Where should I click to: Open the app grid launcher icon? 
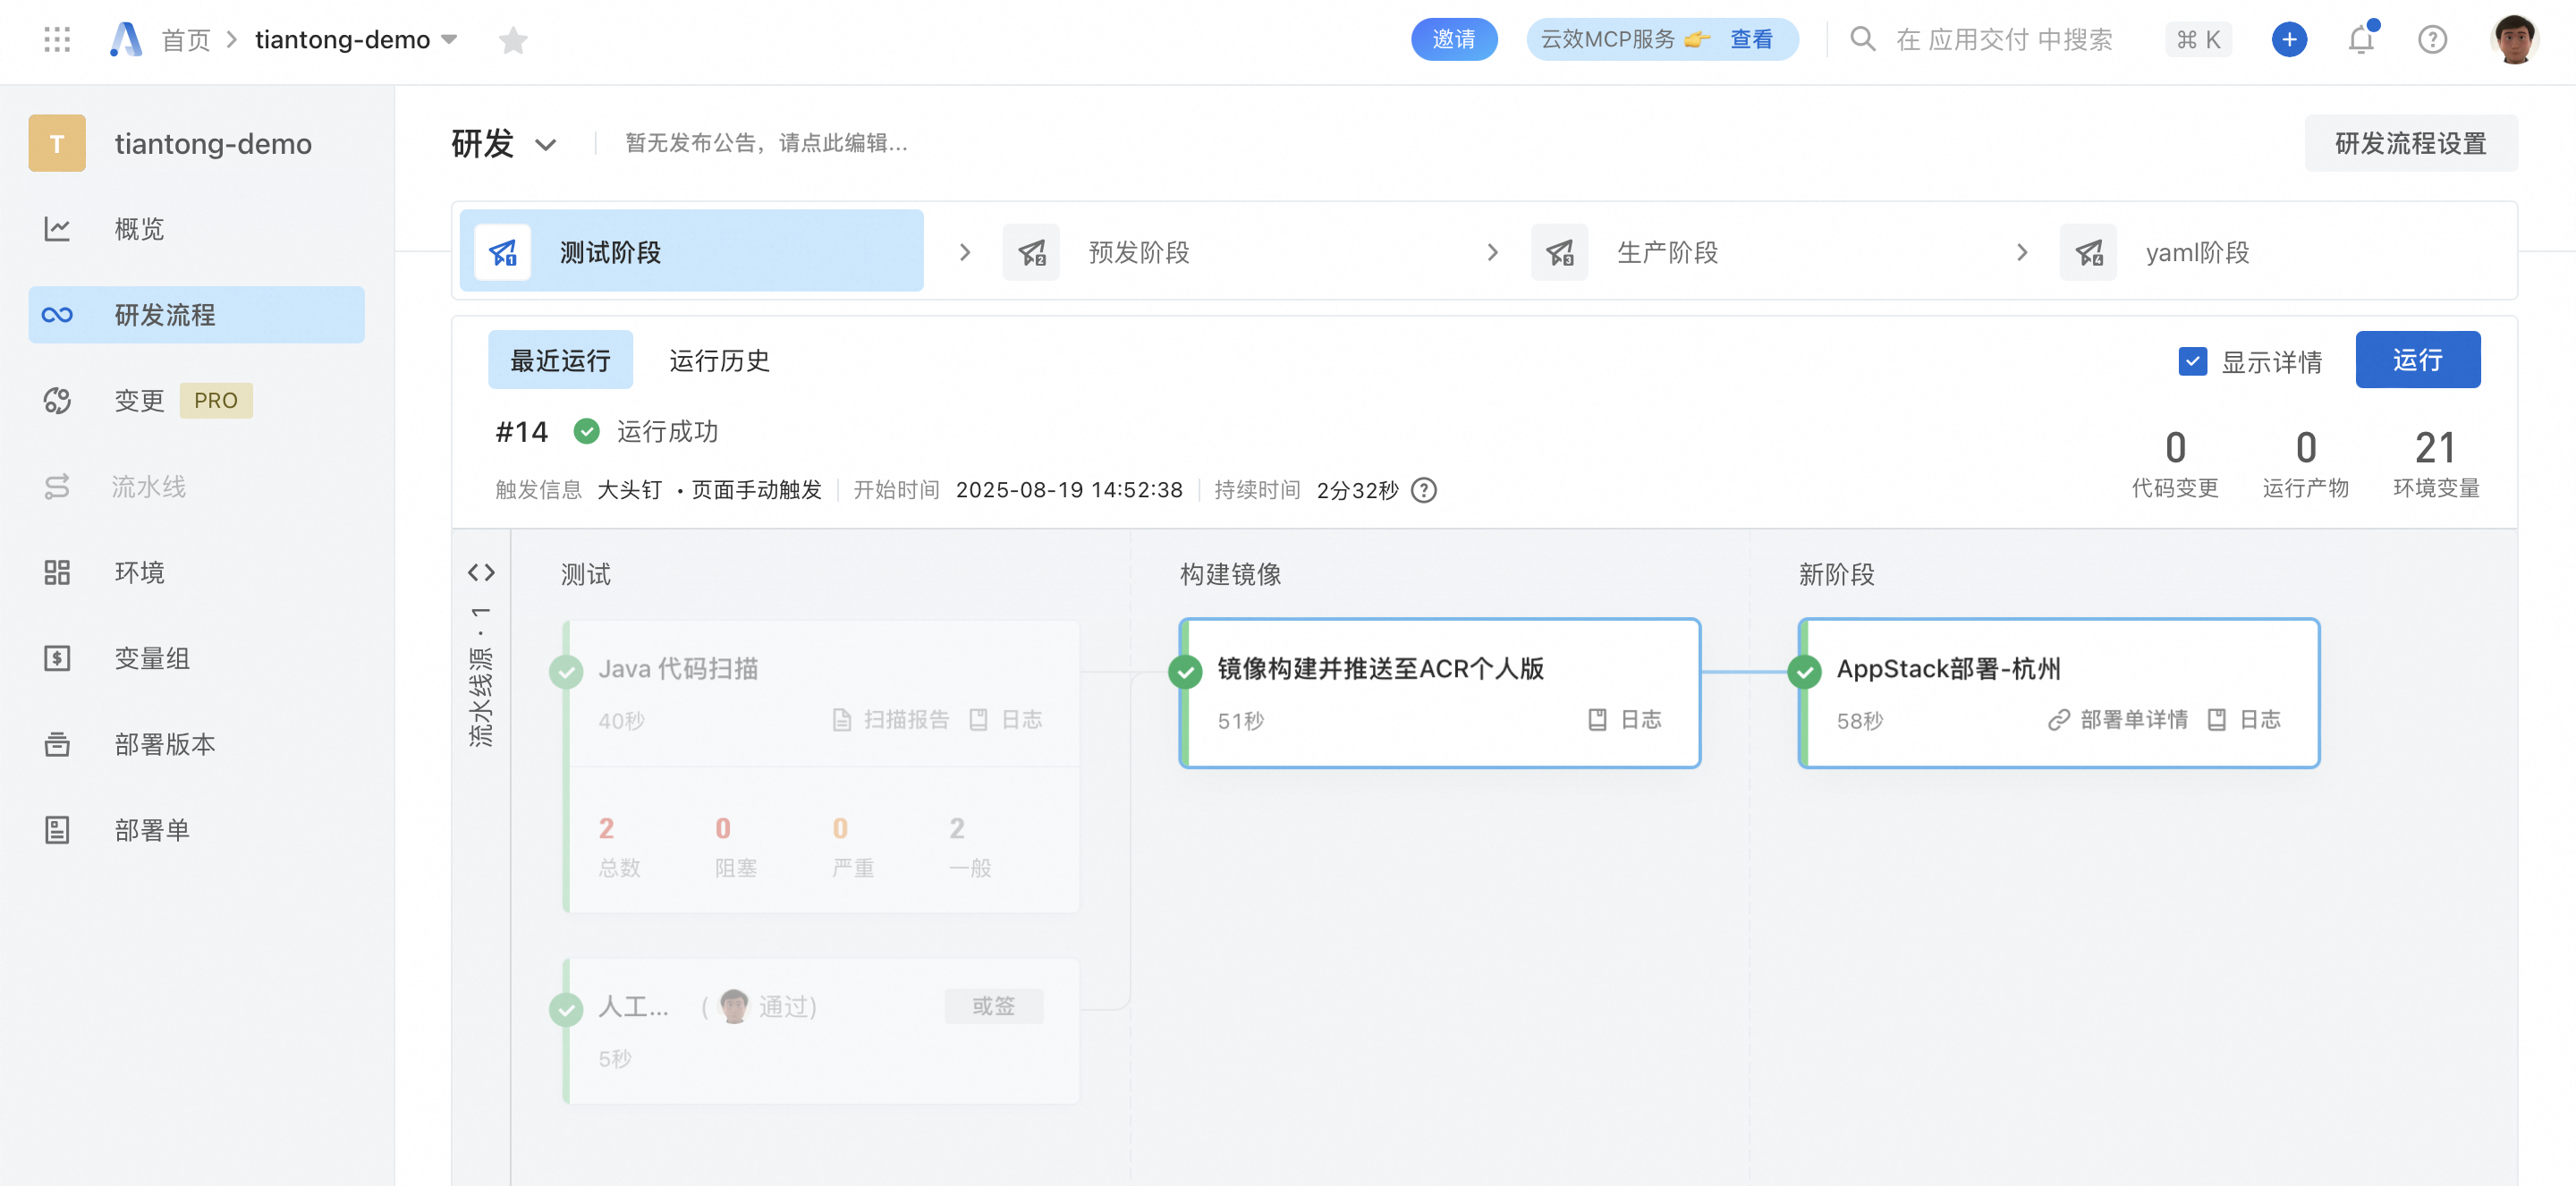point(57,39)
